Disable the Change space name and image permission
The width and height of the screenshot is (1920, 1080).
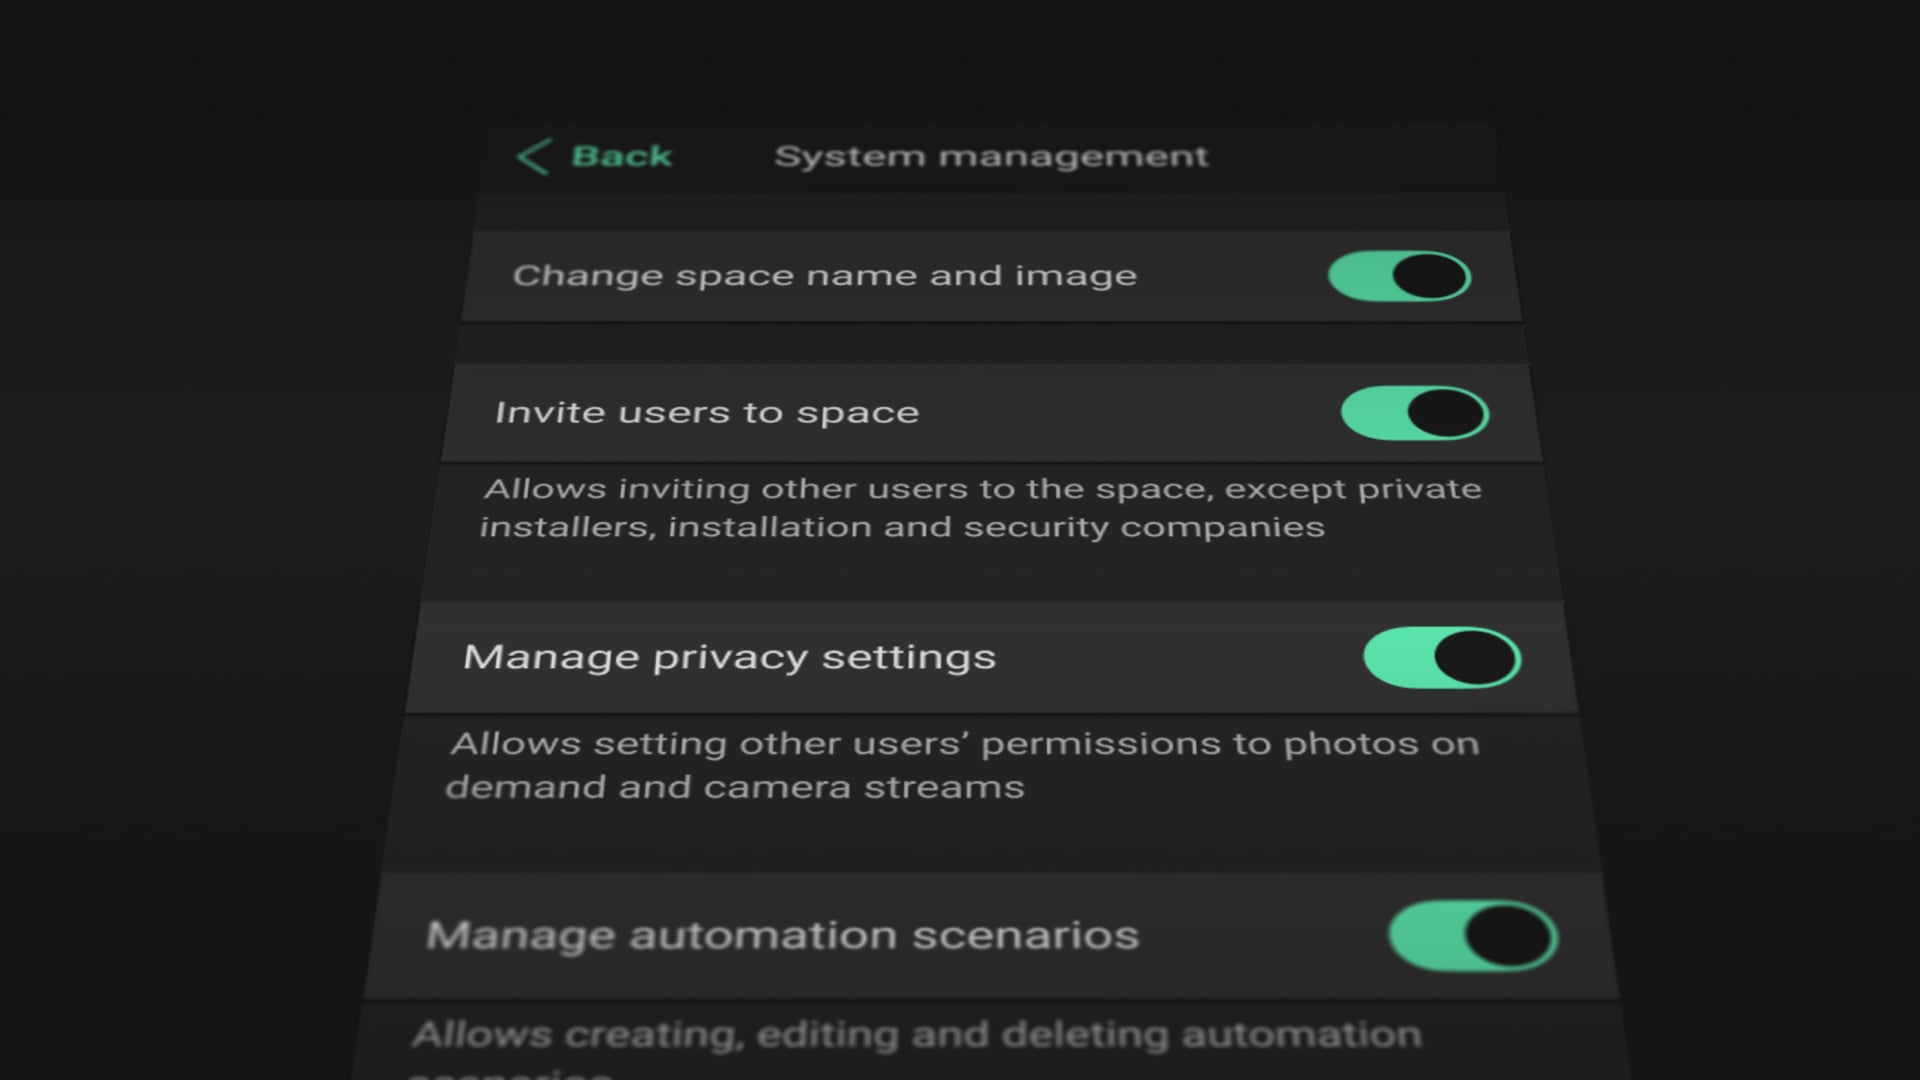(1397, 276)
